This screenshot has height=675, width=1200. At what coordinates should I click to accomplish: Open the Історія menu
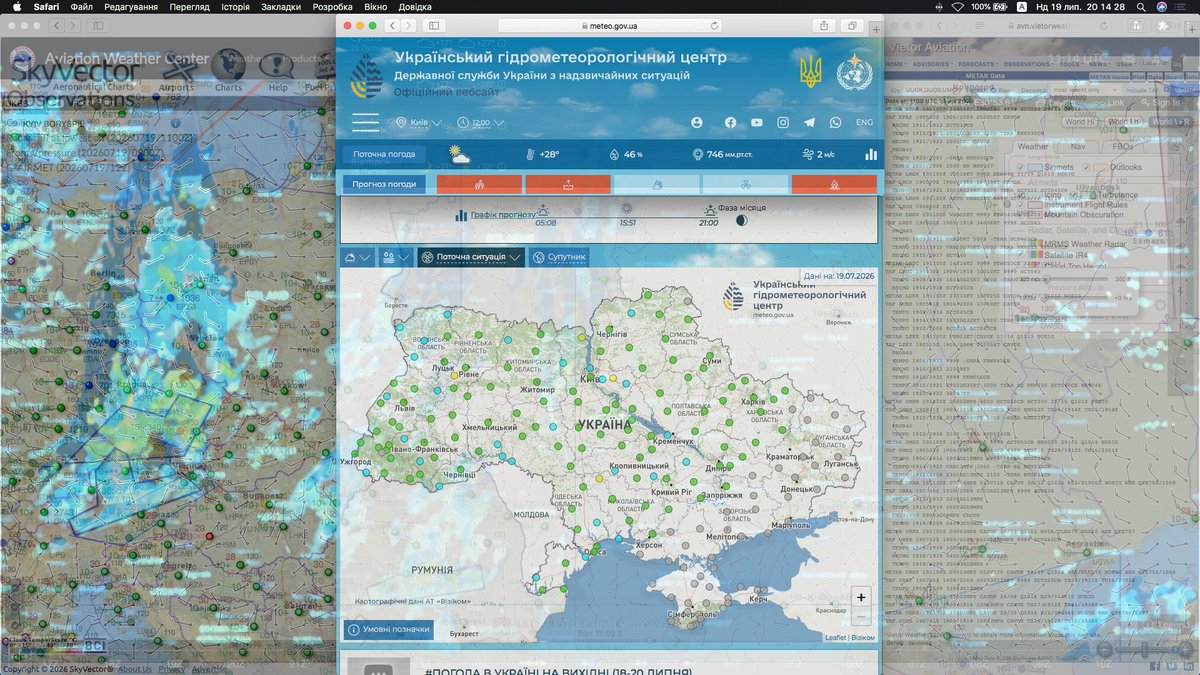coord(235,6)
